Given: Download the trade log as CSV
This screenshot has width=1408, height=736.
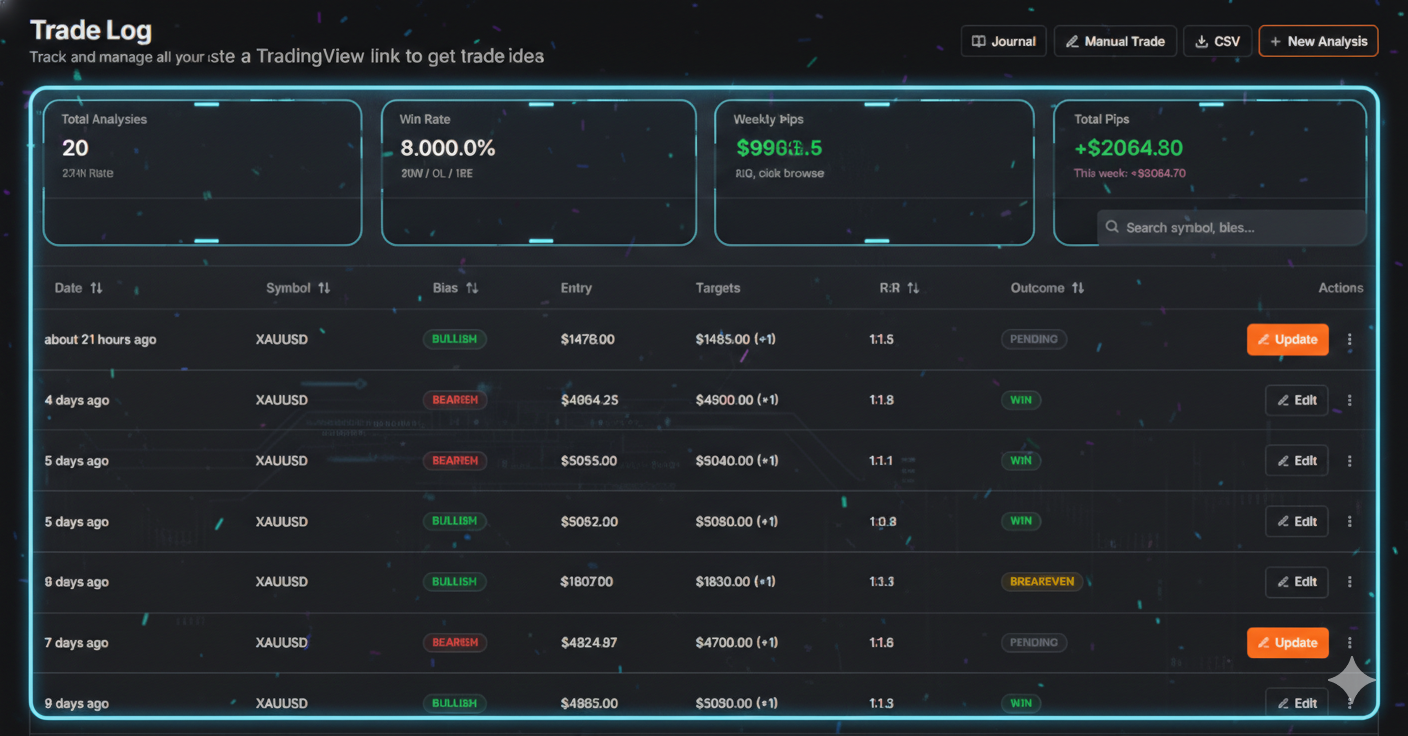Looking at the screenshot, I should (x=1217, y=41).
